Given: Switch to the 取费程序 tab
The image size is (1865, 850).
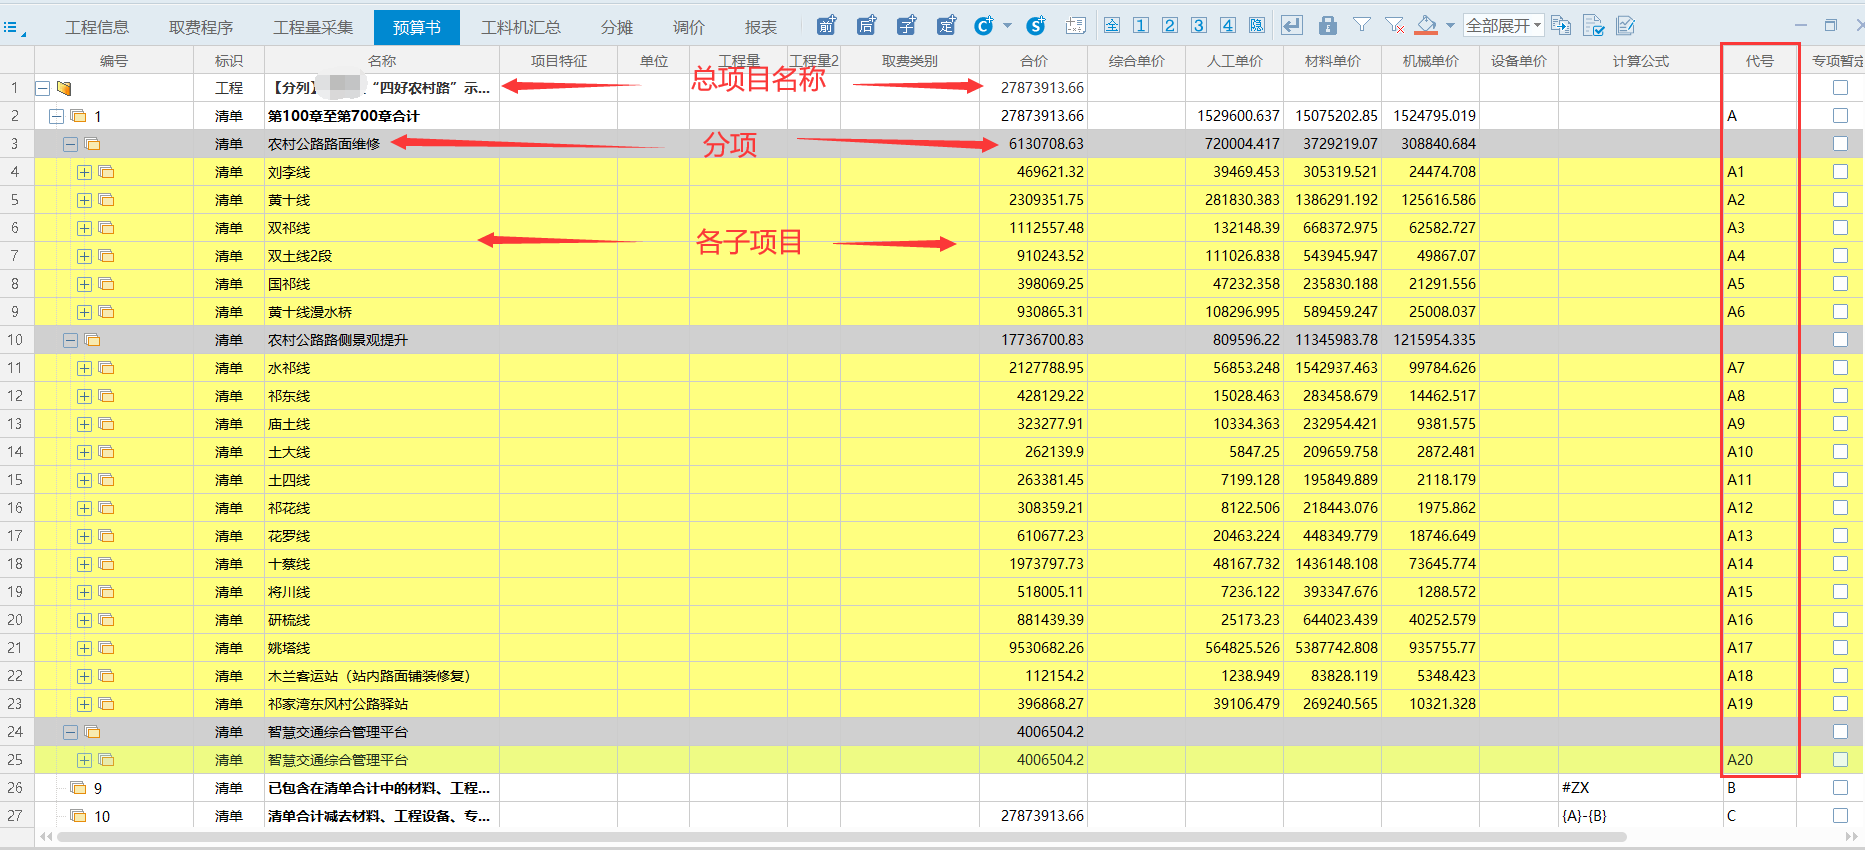Looking at the screenshot, I should (x=201, y=27).
